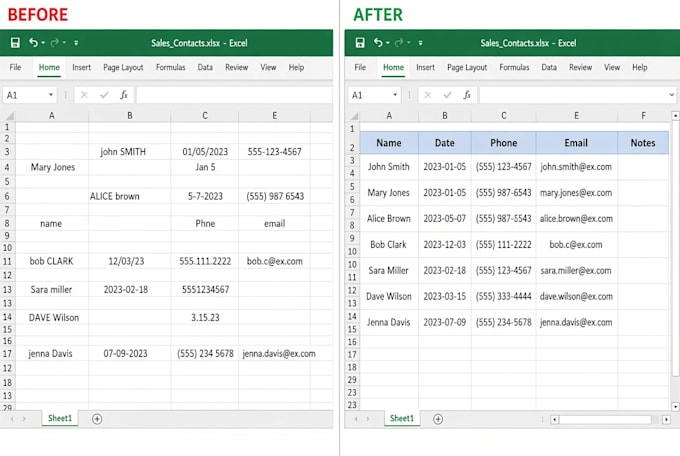This screenshot has width=680, height=456.
Task: Click Sheet1 tab in BEFORE window
Action: point(60,418)
